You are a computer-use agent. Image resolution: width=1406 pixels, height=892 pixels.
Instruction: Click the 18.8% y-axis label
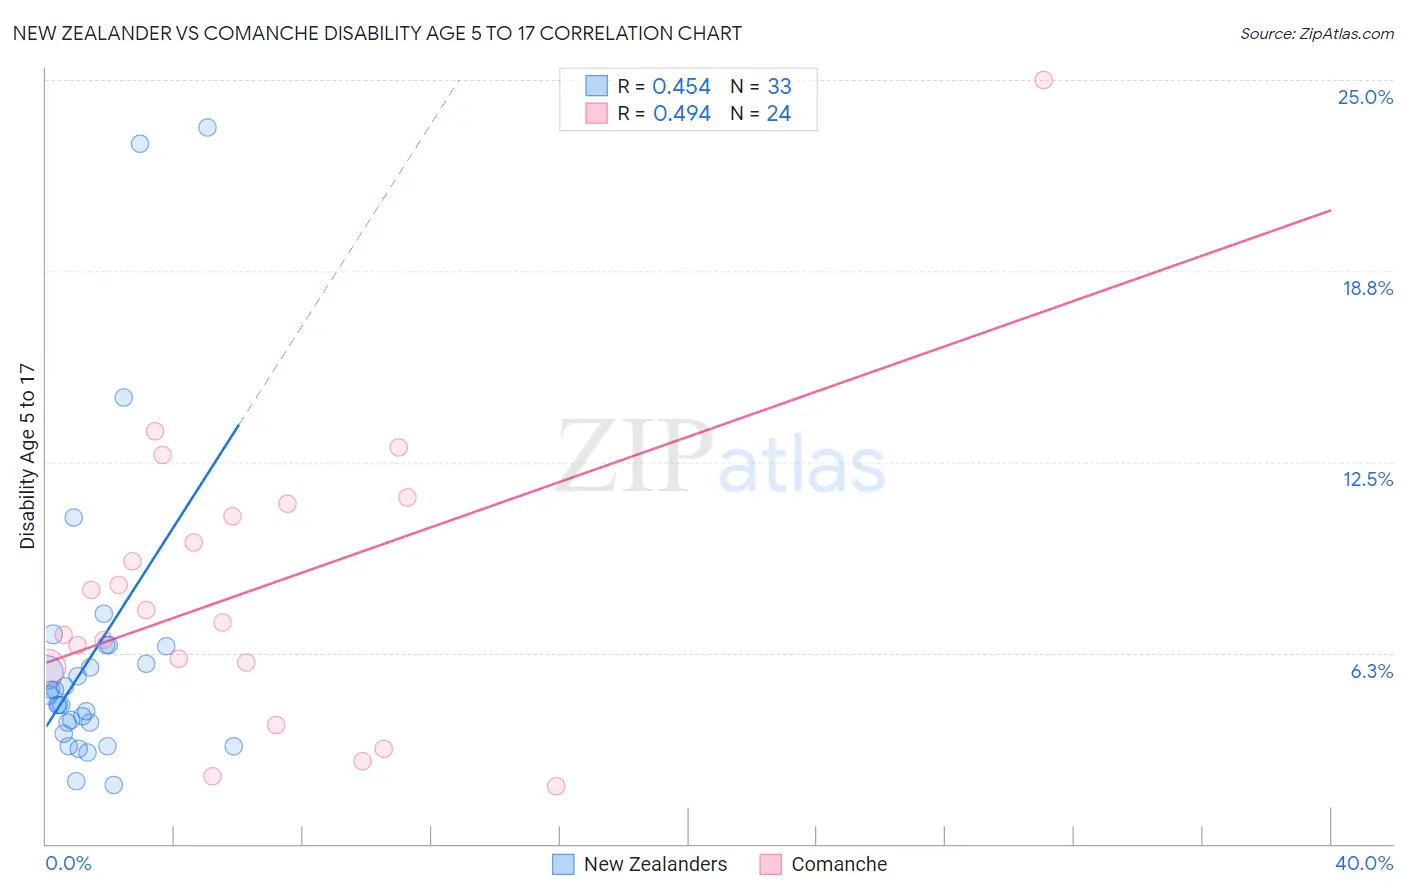[x=1367, y=288]
